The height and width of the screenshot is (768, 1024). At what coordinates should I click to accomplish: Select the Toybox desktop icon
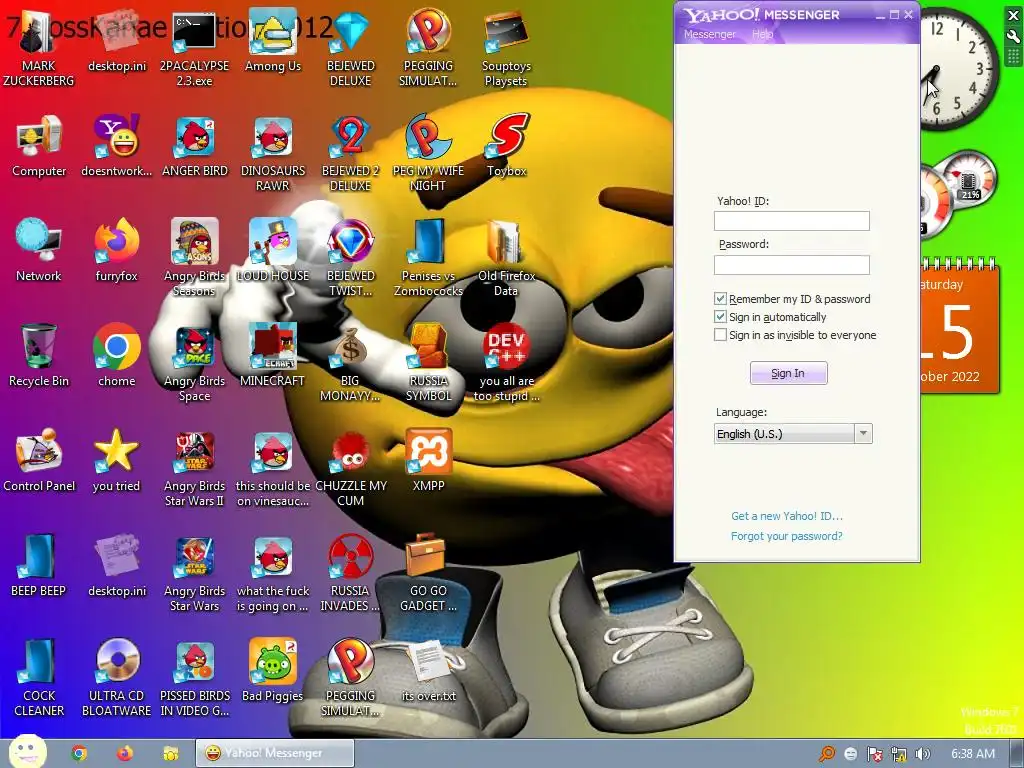point(506,145)
